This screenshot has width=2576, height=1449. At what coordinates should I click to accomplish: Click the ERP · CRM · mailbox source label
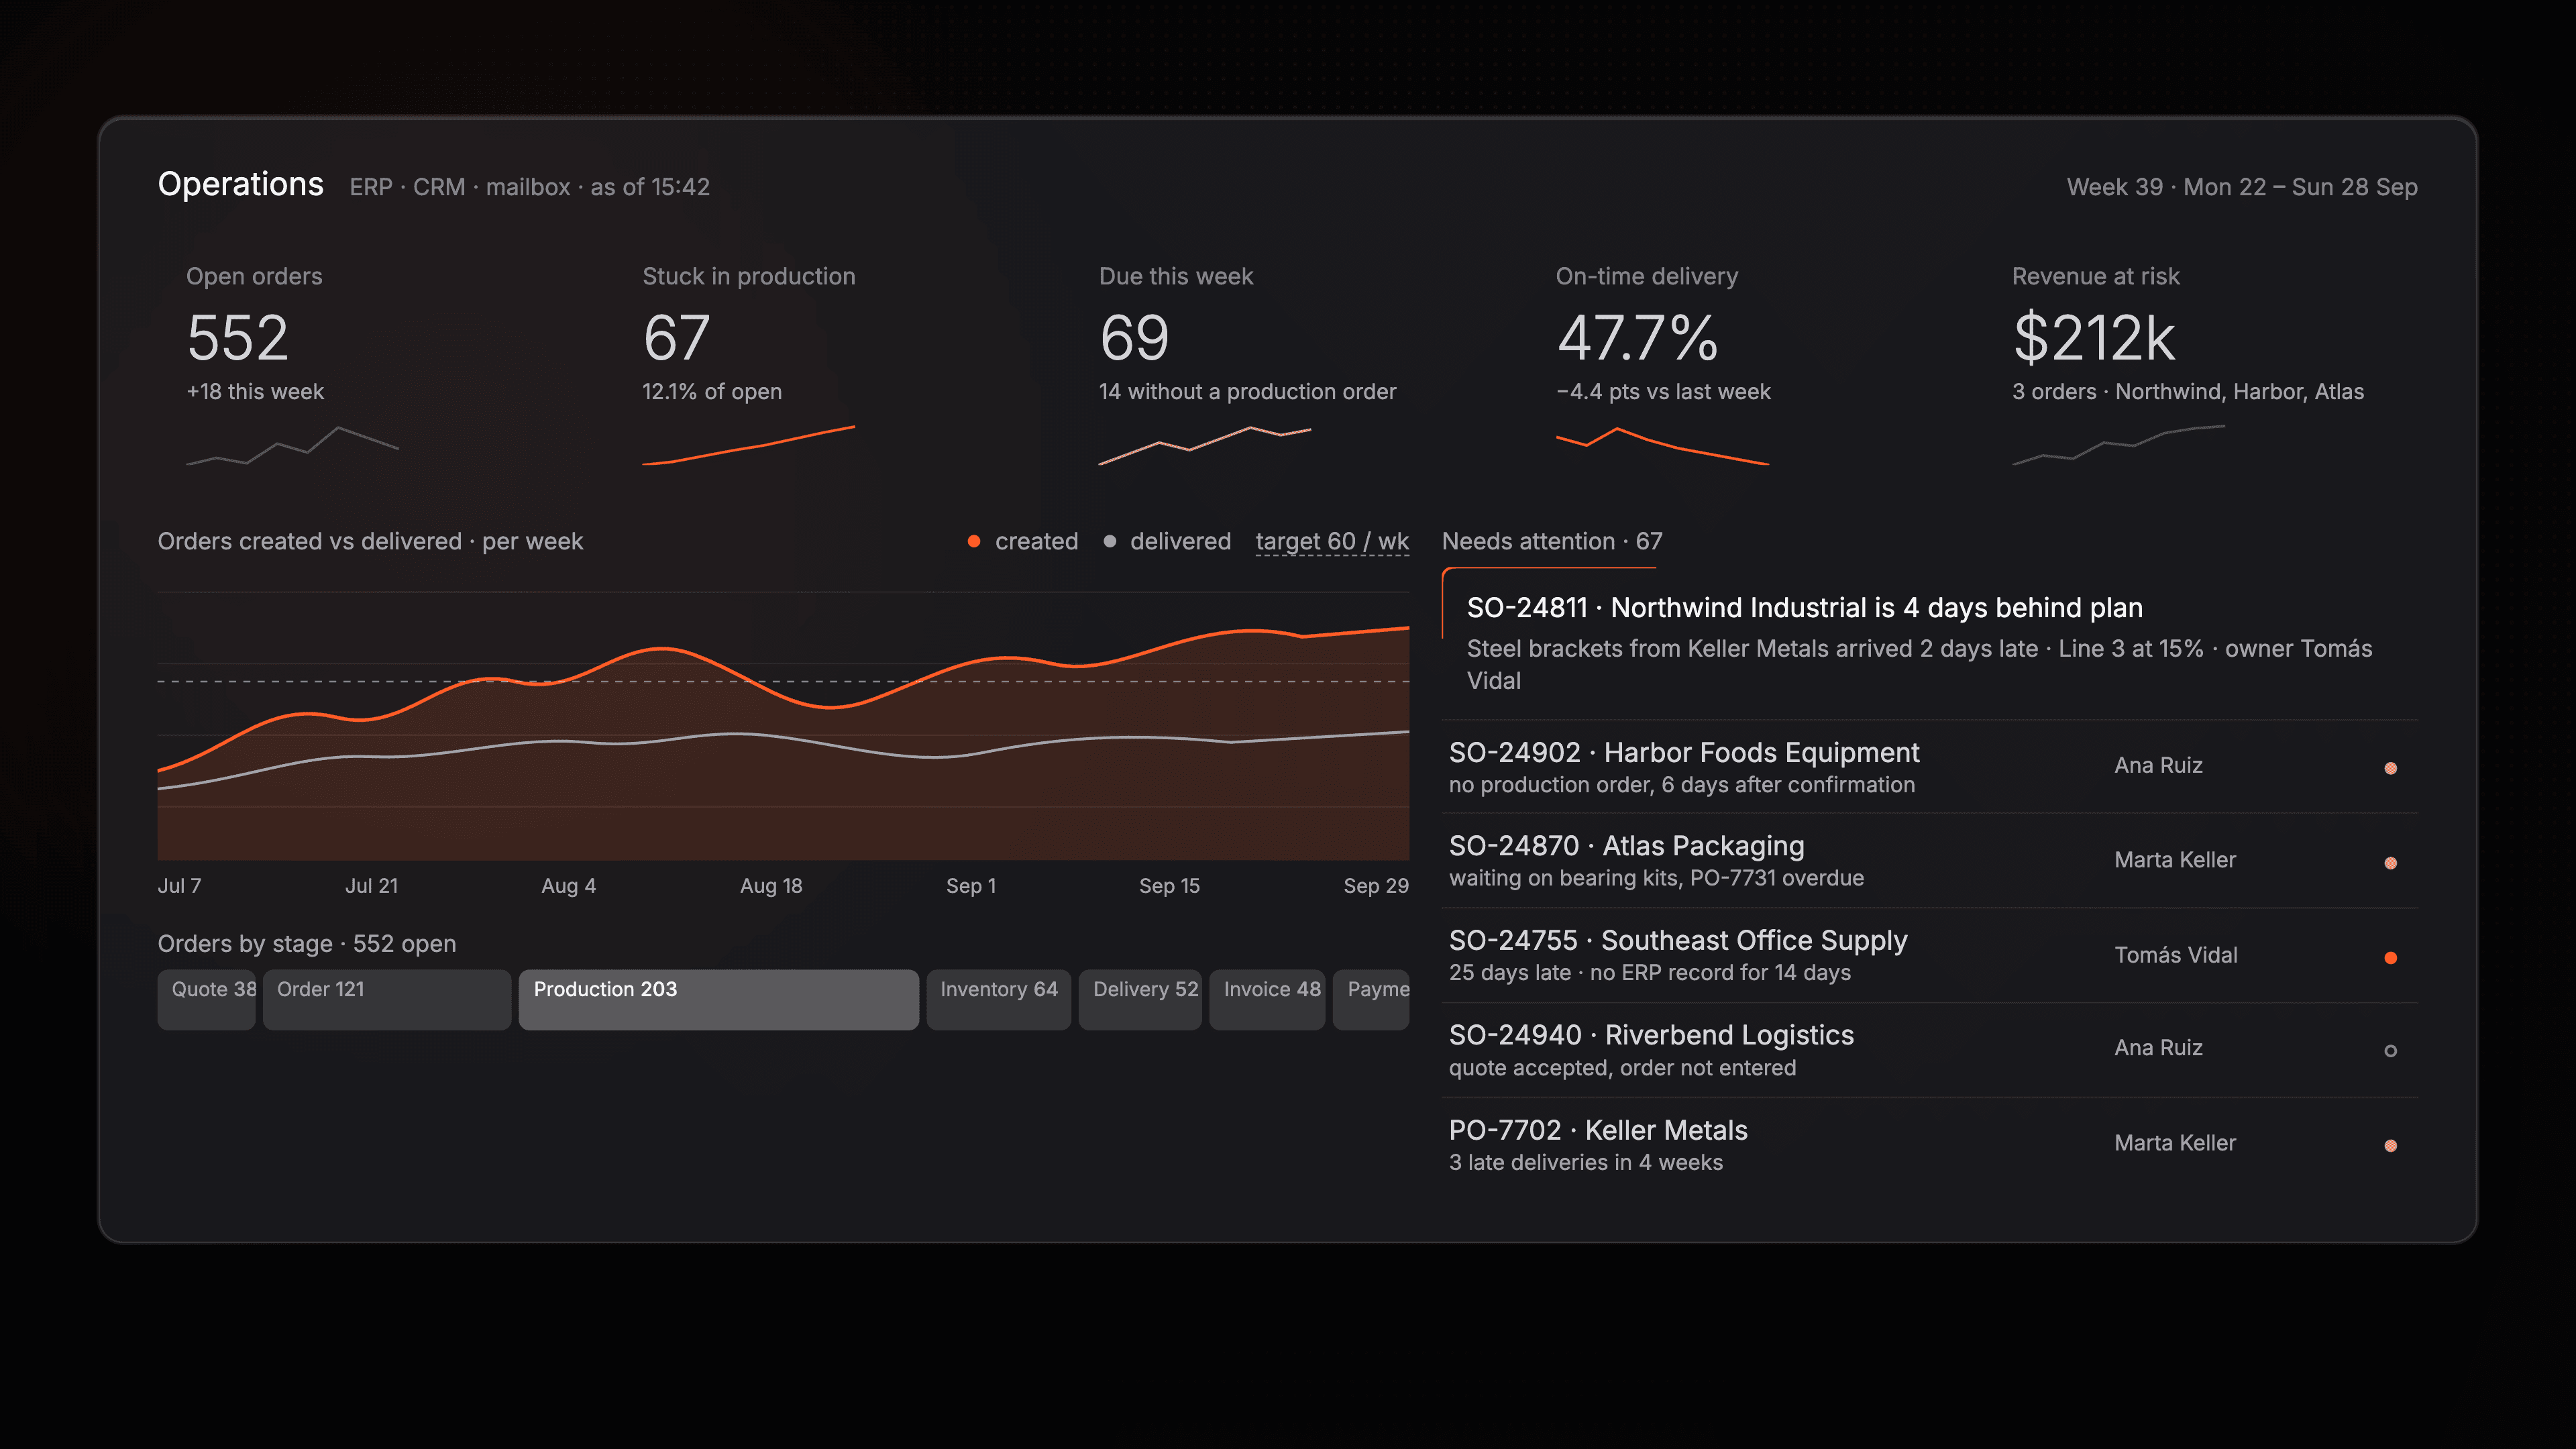(529, 187)
